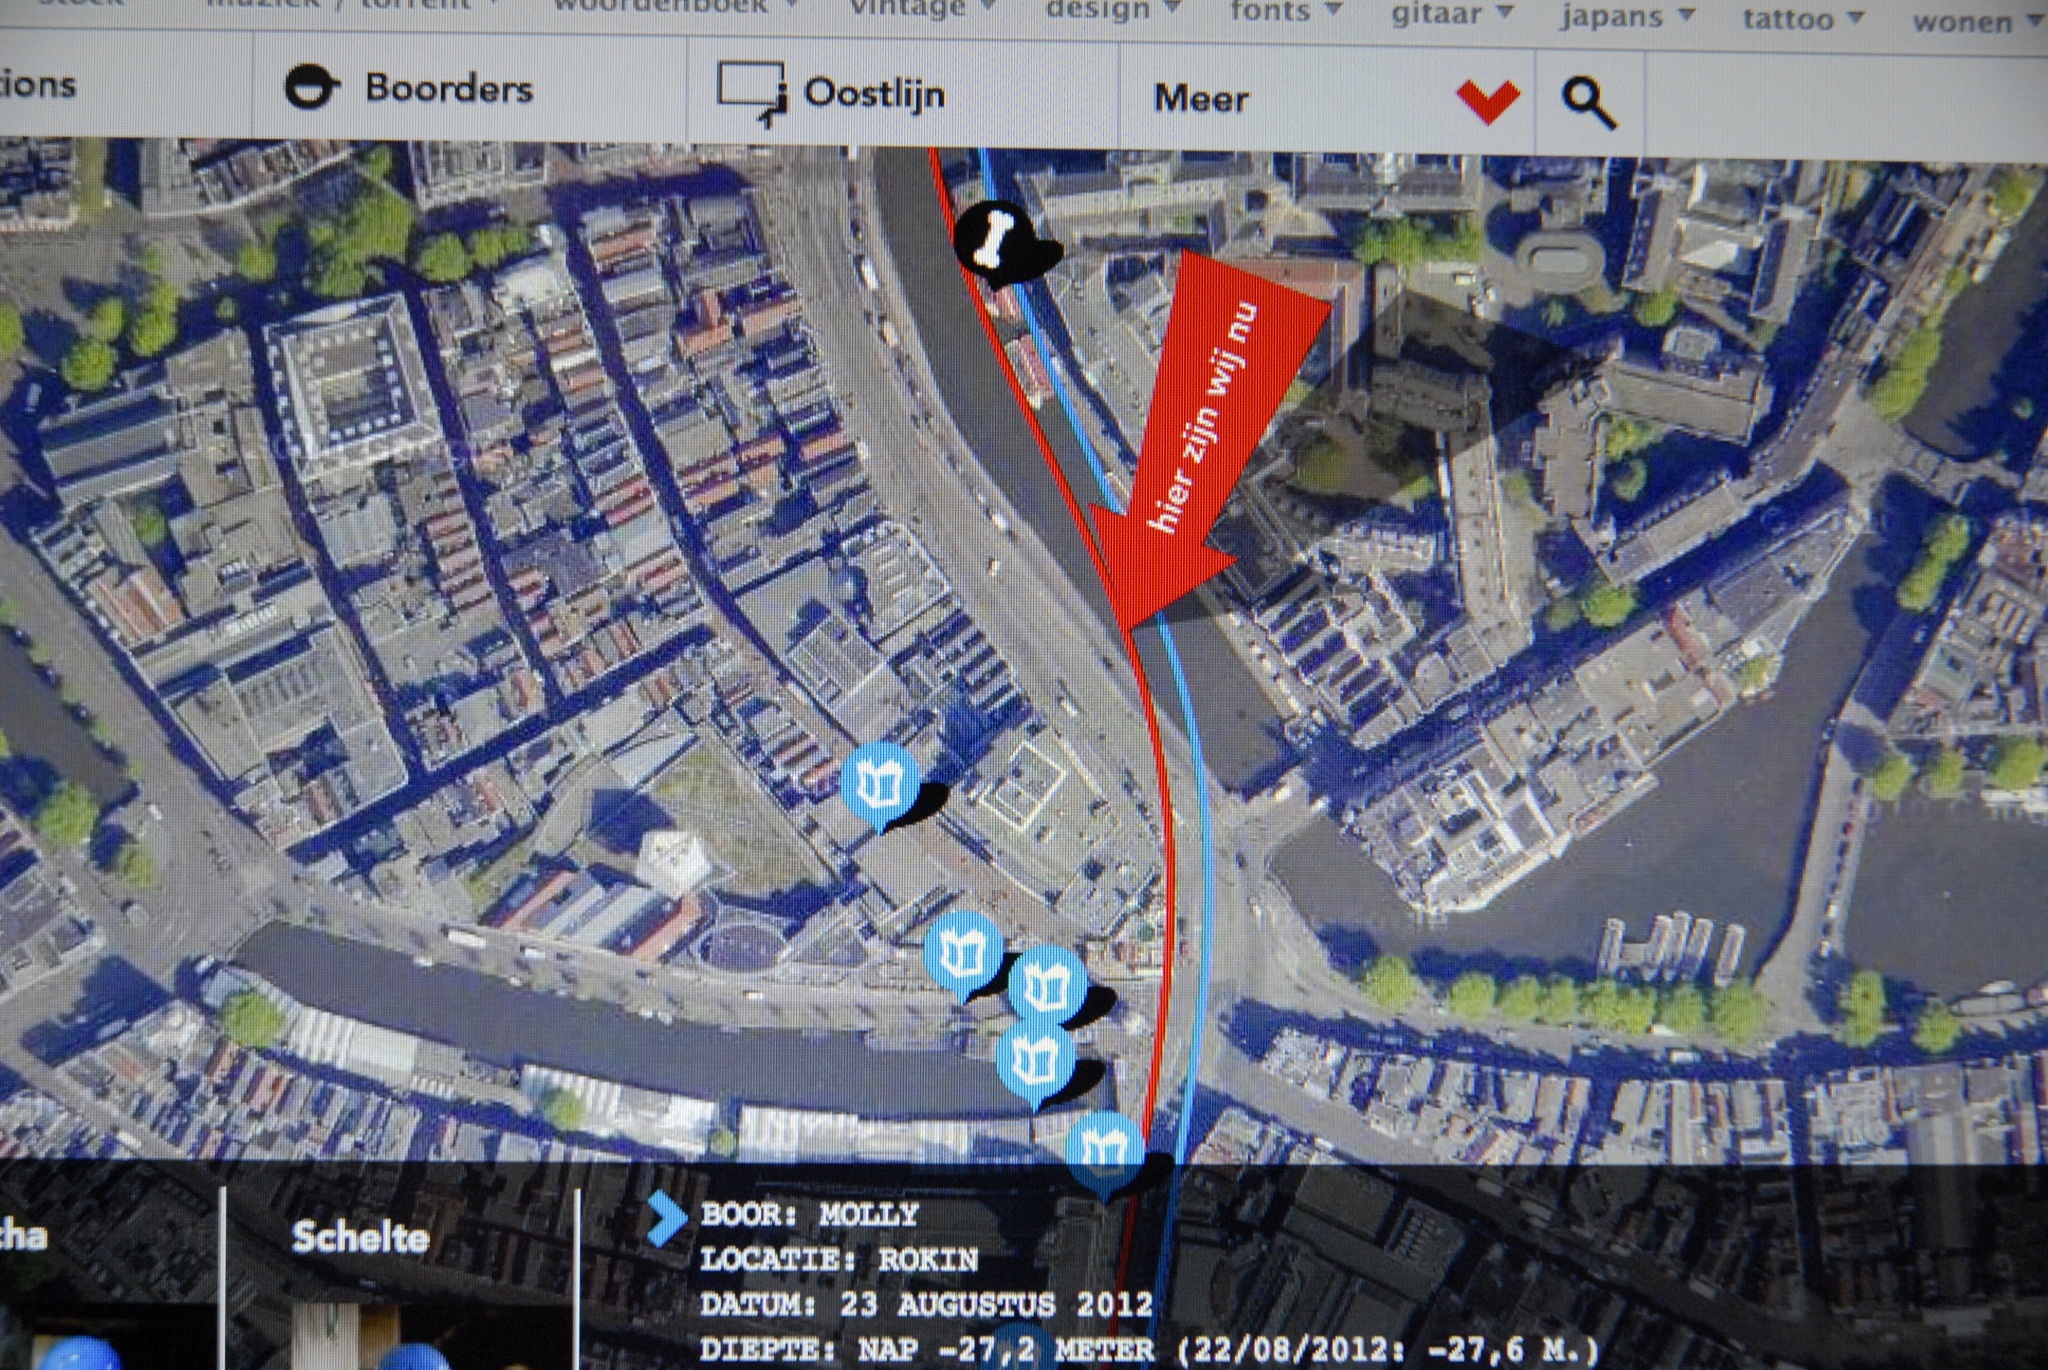Screen dimensions: 2048x1370
Task: Click the Boorders helmet icon
Action: tap(311, 86)
